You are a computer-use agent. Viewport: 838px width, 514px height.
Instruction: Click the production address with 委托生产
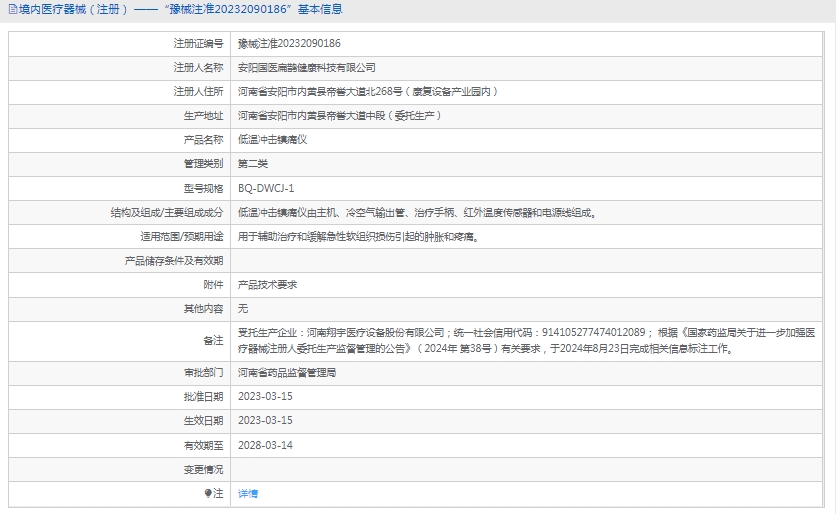[340, 116]
